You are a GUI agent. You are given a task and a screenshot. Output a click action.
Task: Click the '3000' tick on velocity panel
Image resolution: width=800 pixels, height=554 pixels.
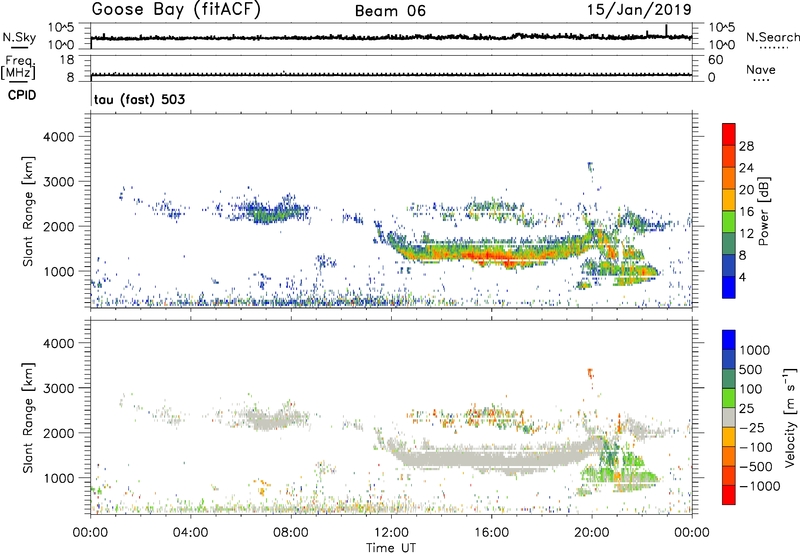[x=58, y=388]
